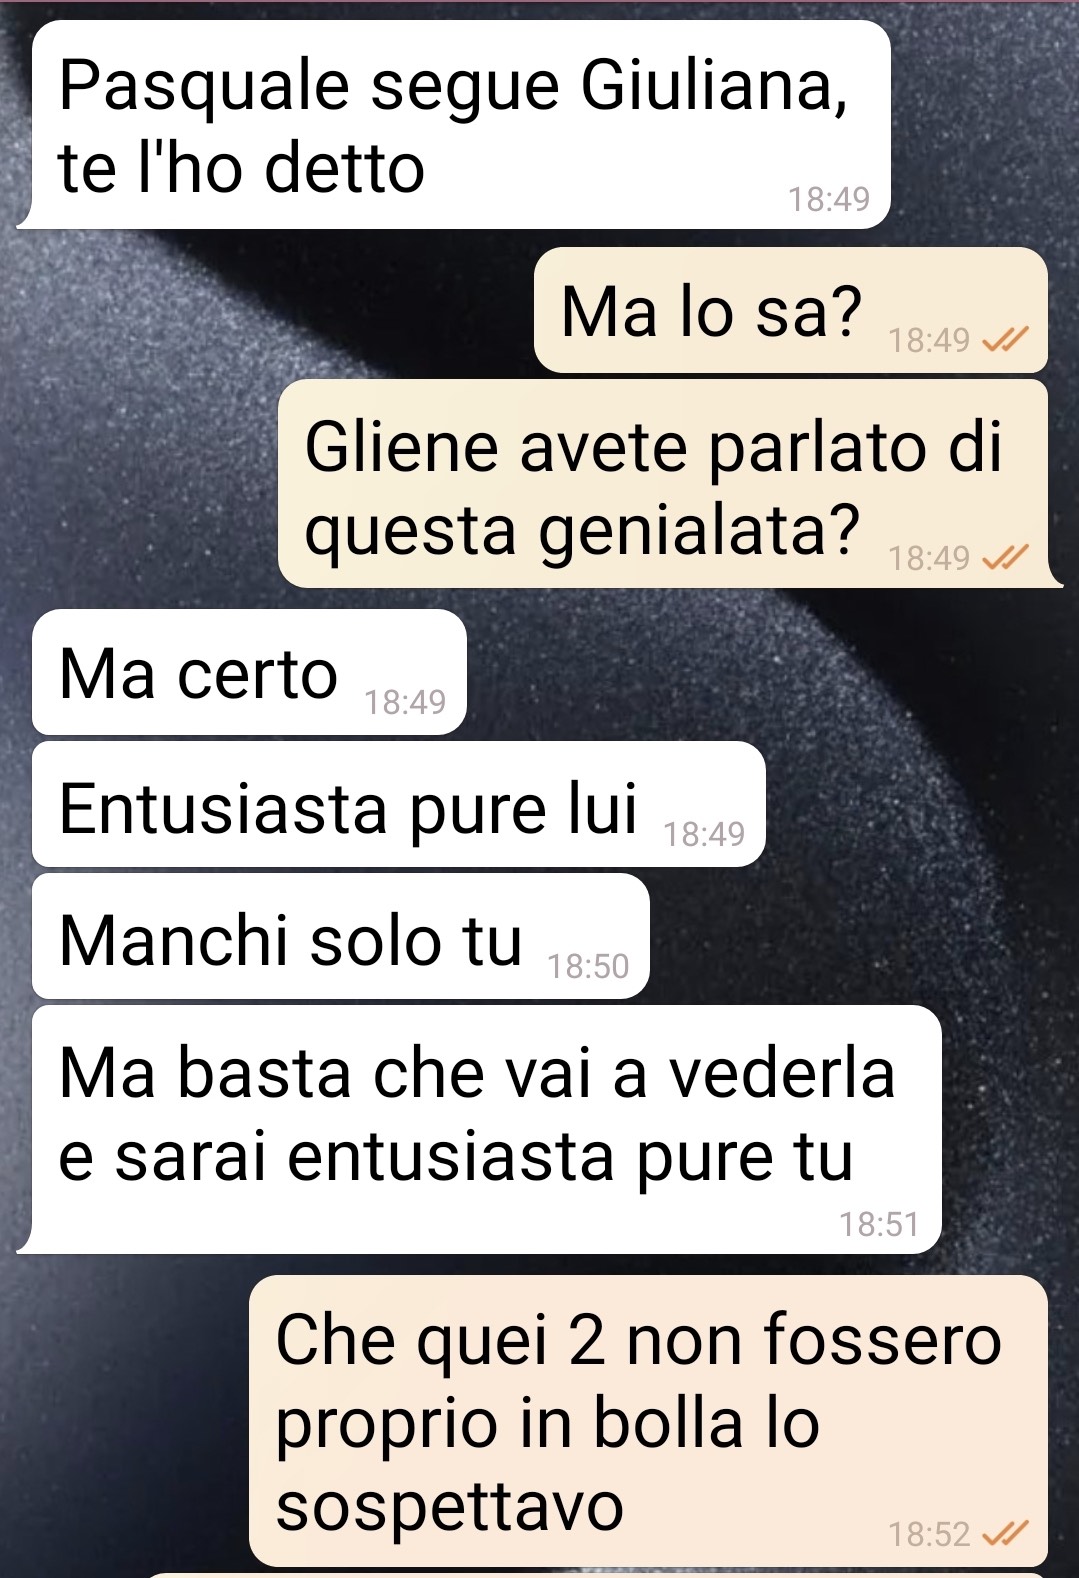This screenshot has width=1079, height=1578.
Task: Tap timestamp under 'te l'ho detto' message
Action: (829, 199)
